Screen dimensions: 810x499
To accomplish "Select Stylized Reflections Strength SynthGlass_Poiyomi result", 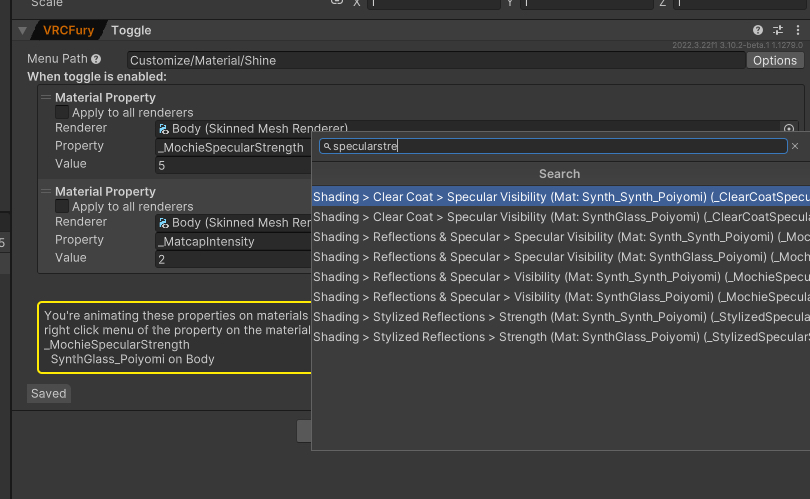I will coord(560,337).
